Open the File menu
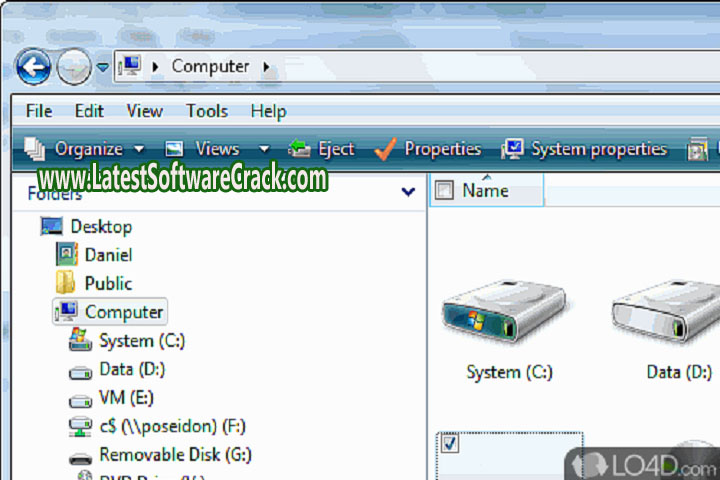 click(39, 111)
